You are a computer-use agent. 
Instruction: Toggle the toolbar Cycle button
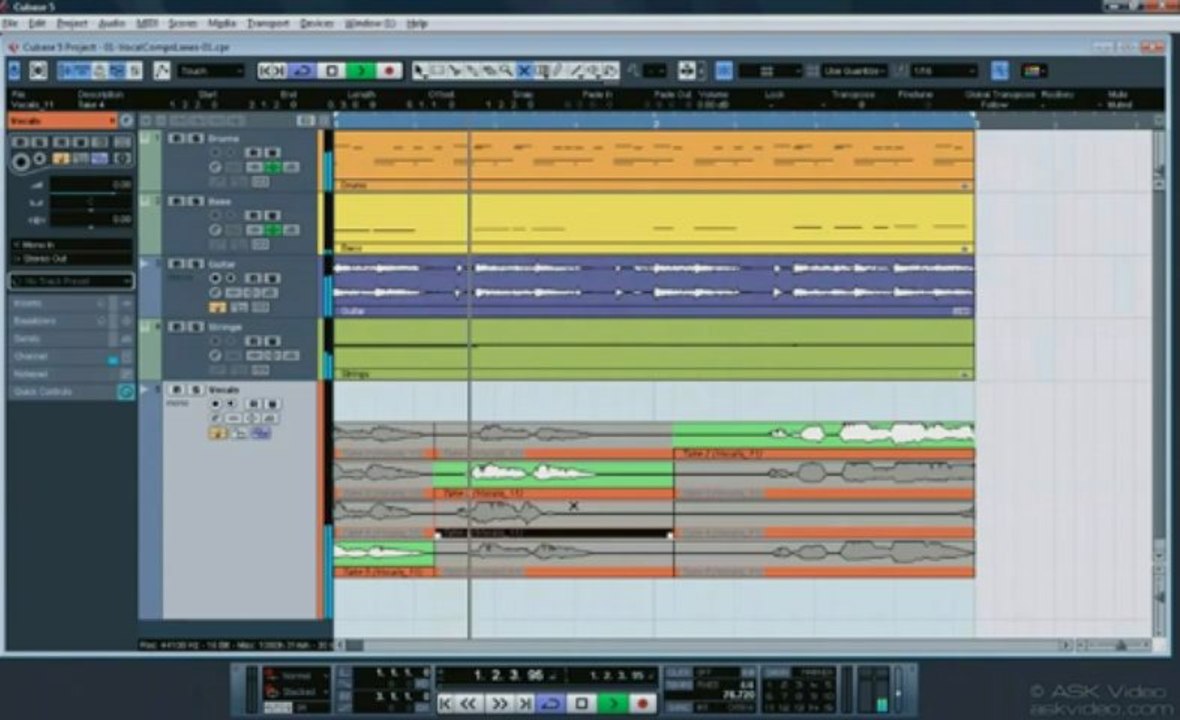[x=303, y=71]
